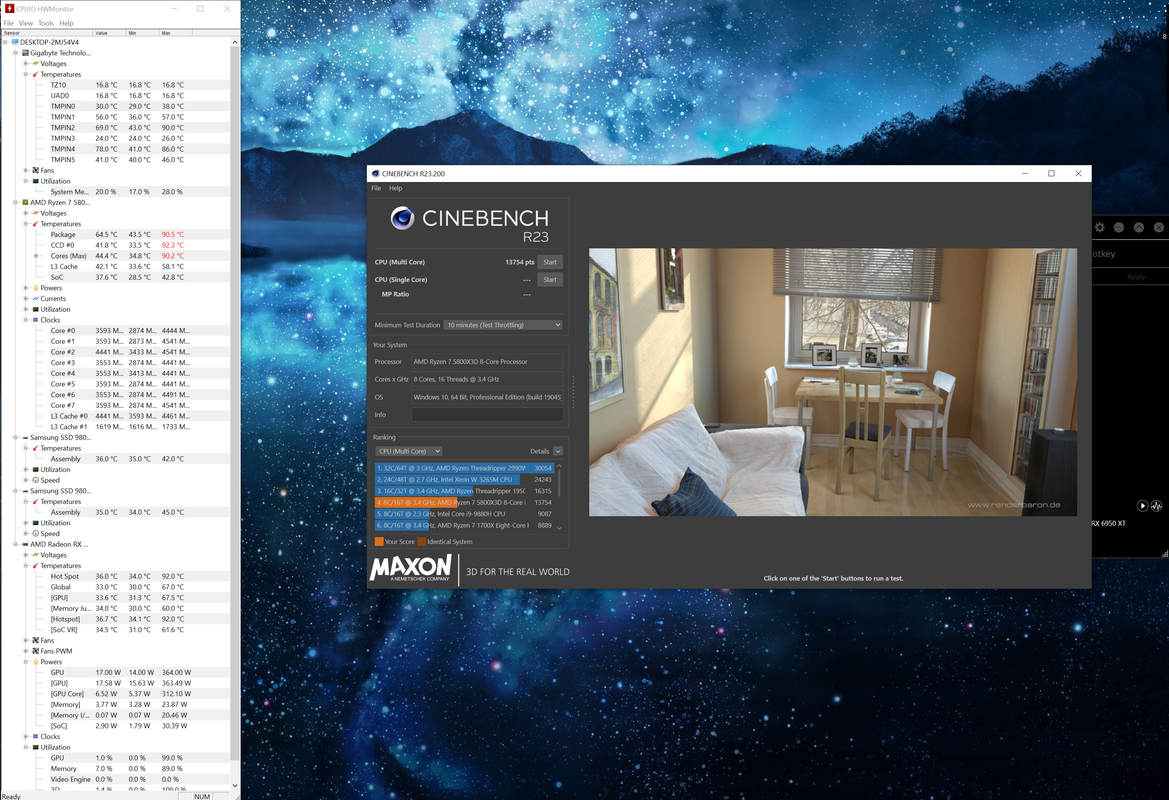1169x800 pixels.
Task: Open the View menu in HWMonitor
Action: click(25, 23)
